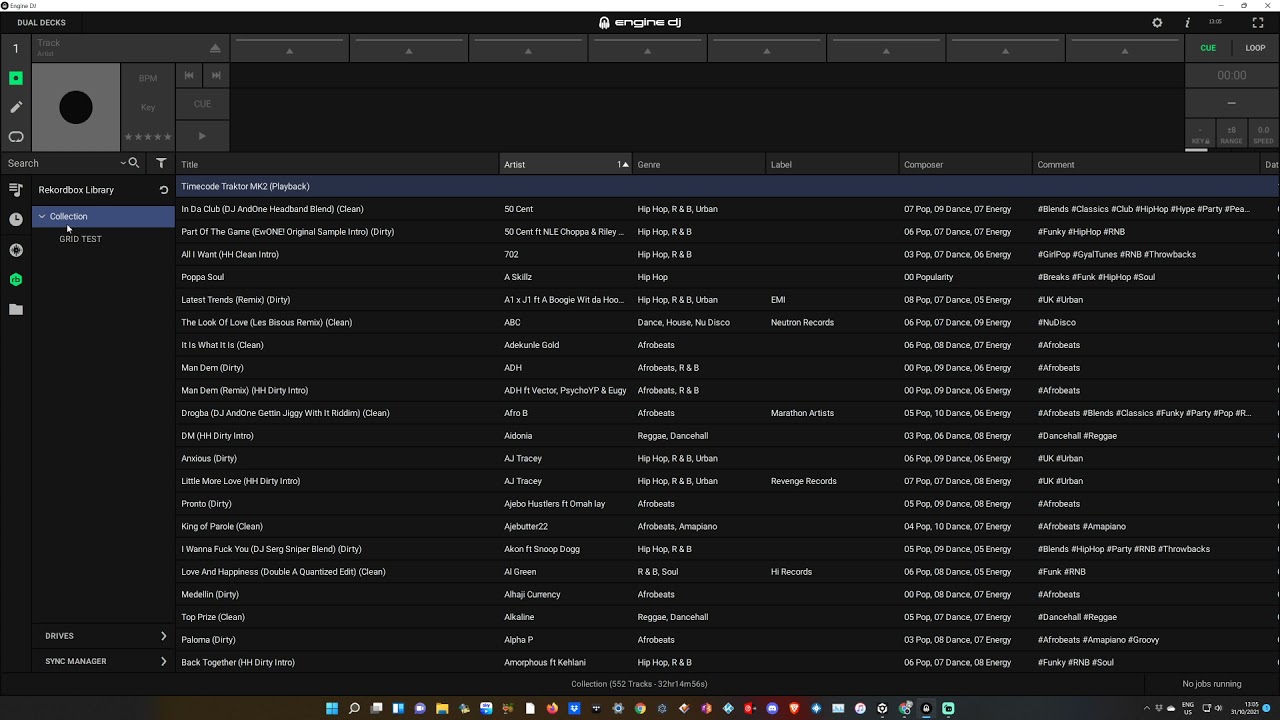Sort tracks by the Composer column
Screen dimensions: 1280x720
[x=965, y=165]
